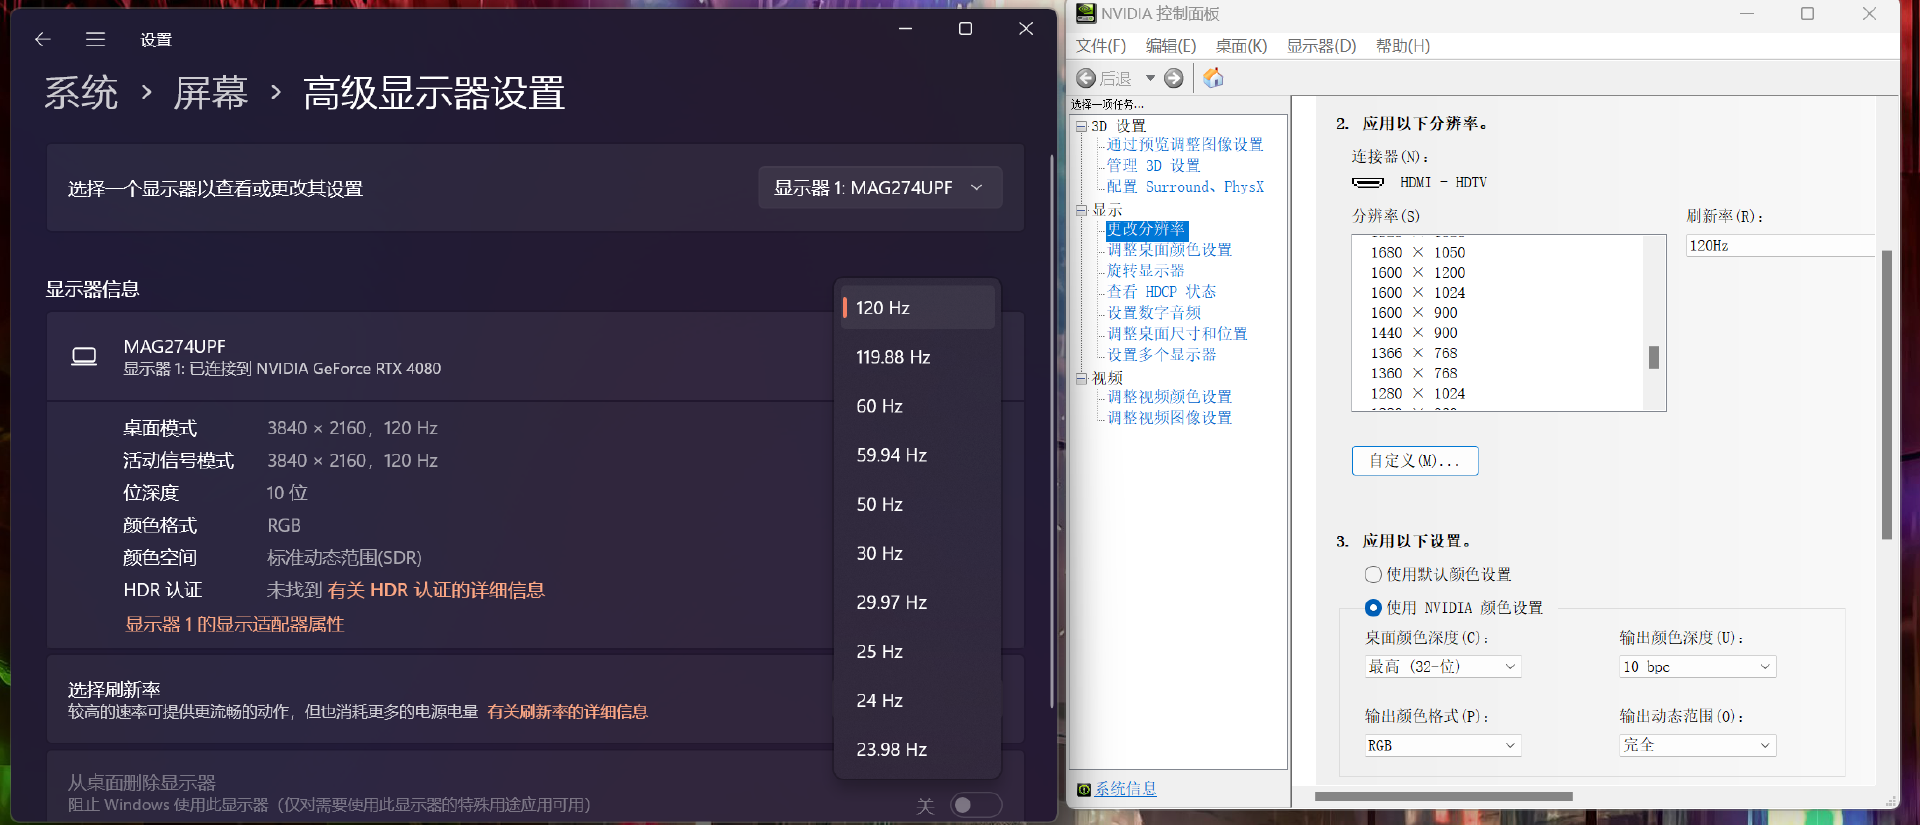This screenshot has width=1920, height=825.
Task: Click the NVIDIA Control Panel back button
Action: click(x=1104, y=78)
